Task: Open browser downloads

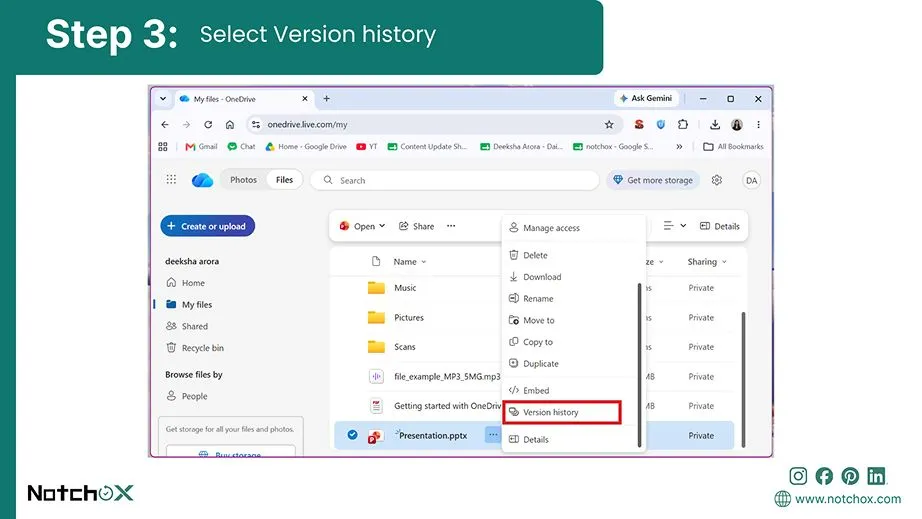Action: point(714,125)
